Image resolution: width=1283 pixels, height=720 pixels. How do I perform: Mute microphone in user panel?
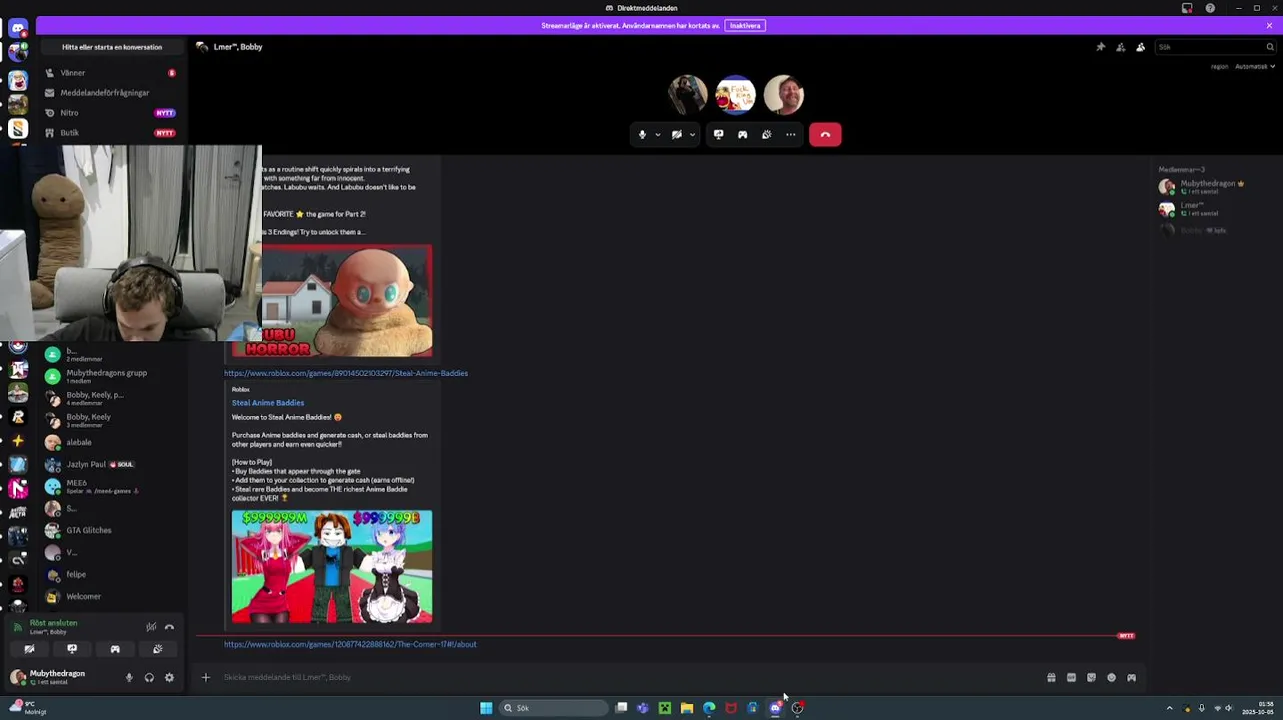129,677
